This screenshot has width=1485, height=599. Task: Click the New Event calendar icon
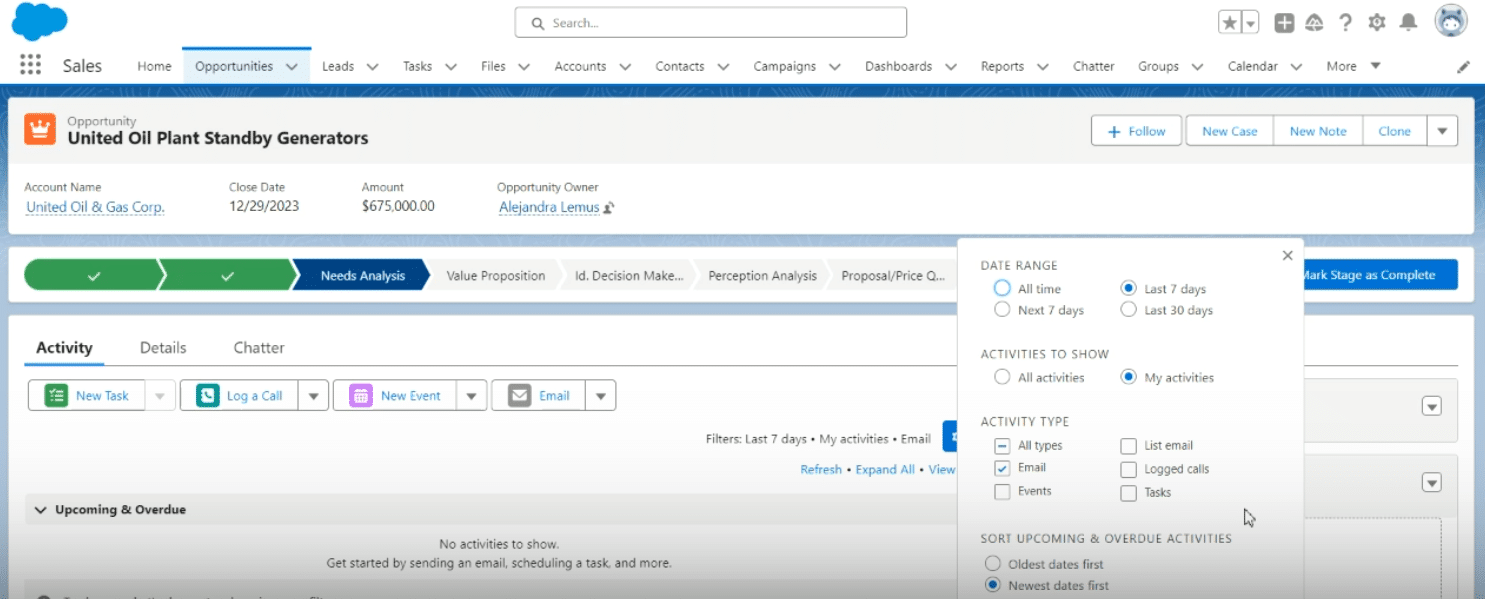pos(361,395)
